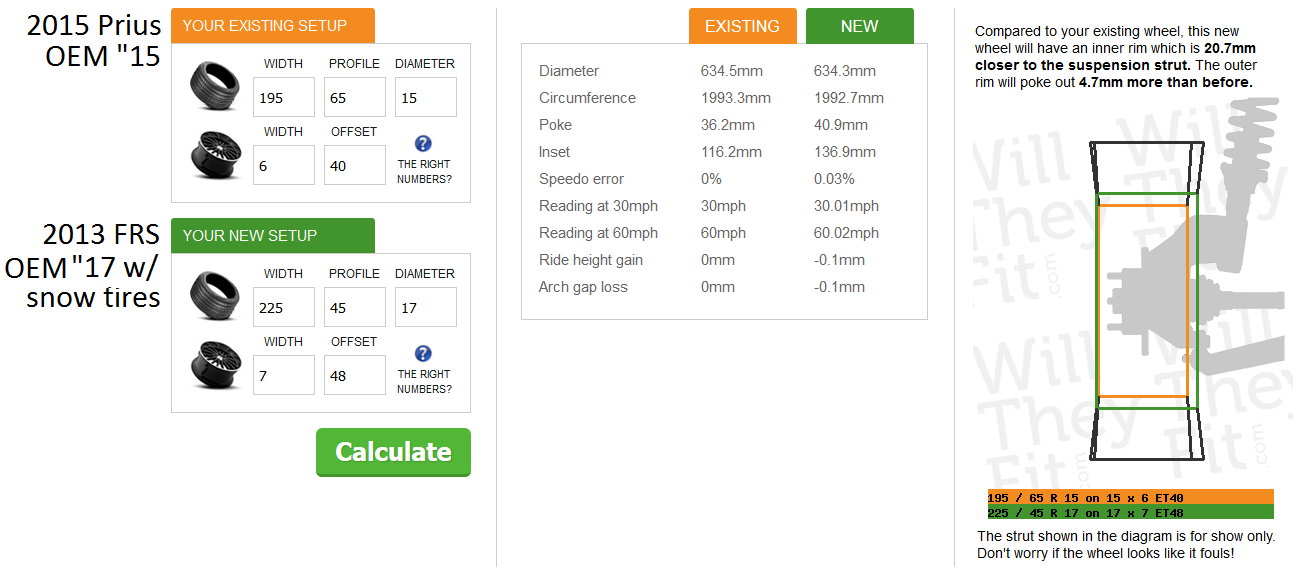1297x572 pixels.
Task: Click the new Circumference value 1992.7mm
Action: click(849, 98)
